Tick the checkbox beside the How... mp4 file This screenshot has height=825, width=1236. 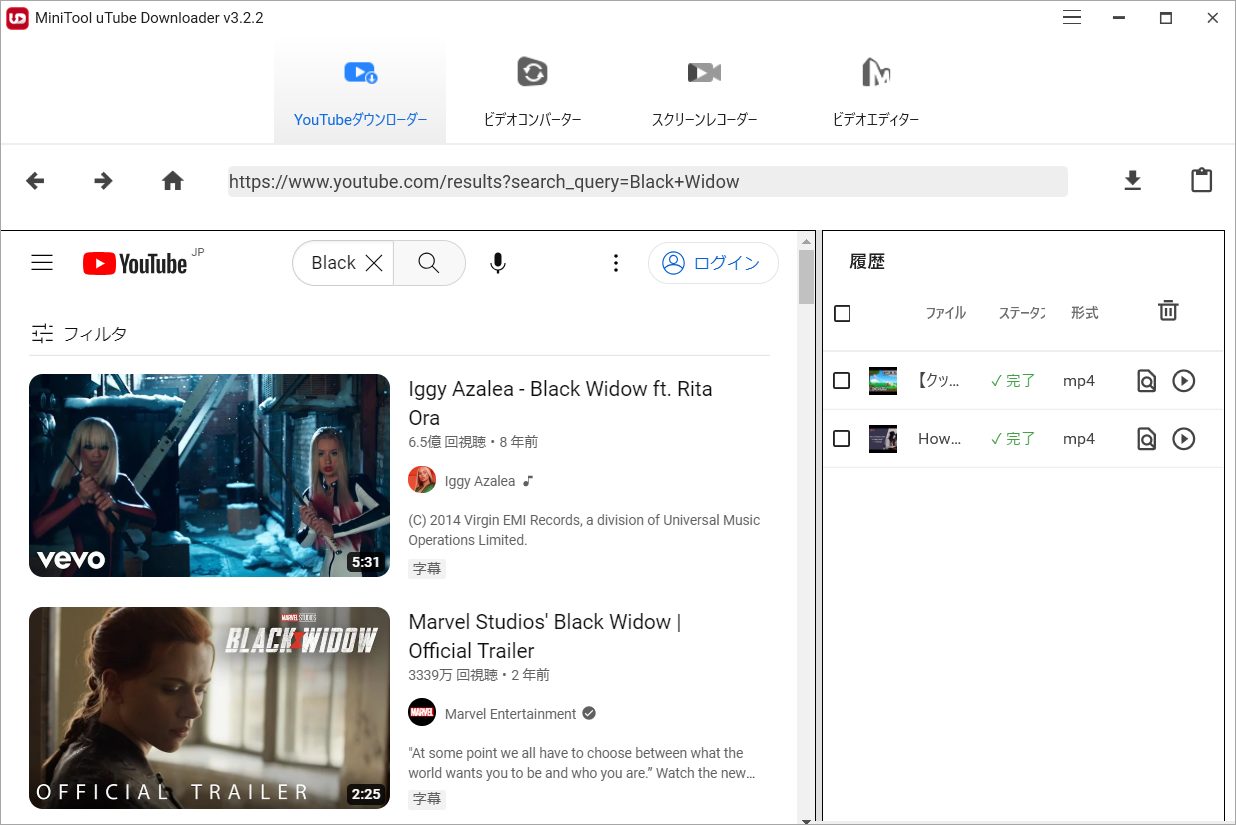pyautogui.click(x=841, y=438)
